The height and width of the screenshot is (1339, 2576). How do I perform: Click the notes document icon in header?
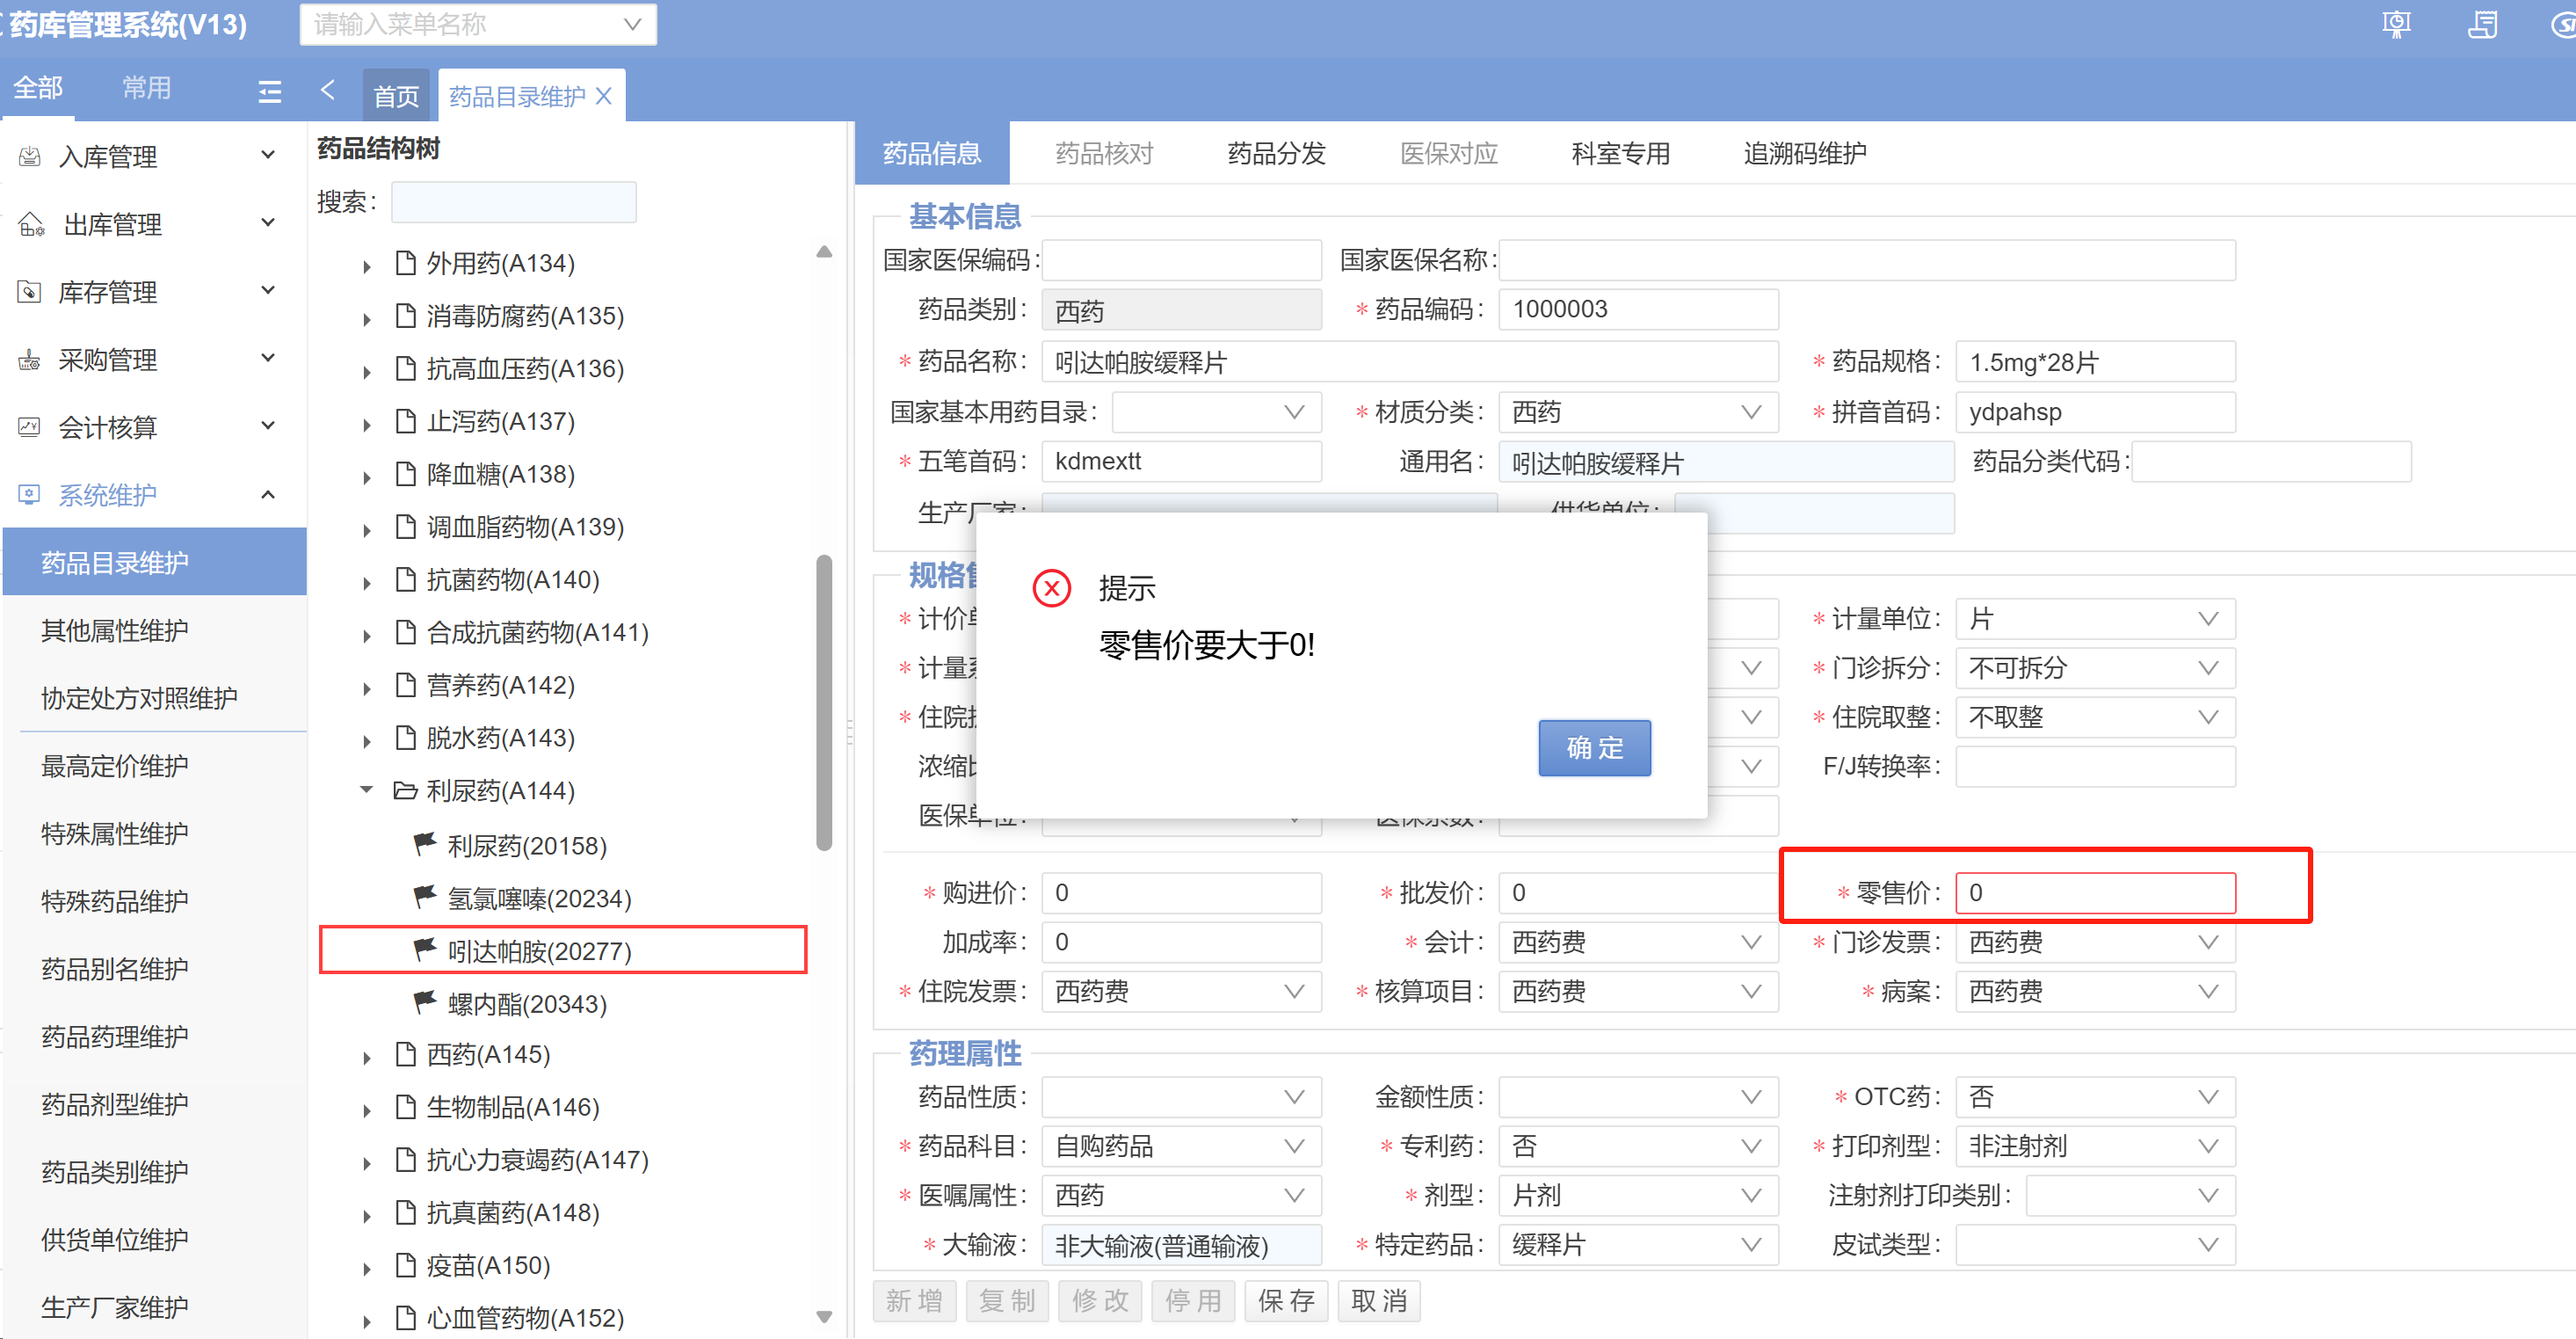pos(2482,24)
